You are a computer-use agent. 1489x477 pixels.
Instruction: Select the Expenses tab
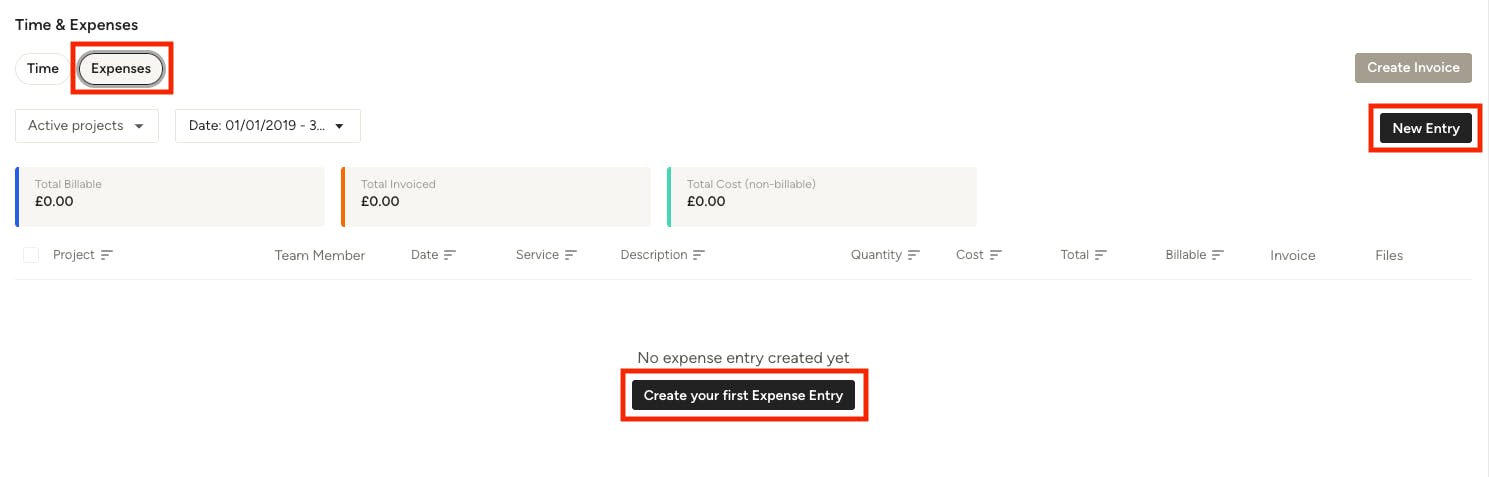[121, 69]
